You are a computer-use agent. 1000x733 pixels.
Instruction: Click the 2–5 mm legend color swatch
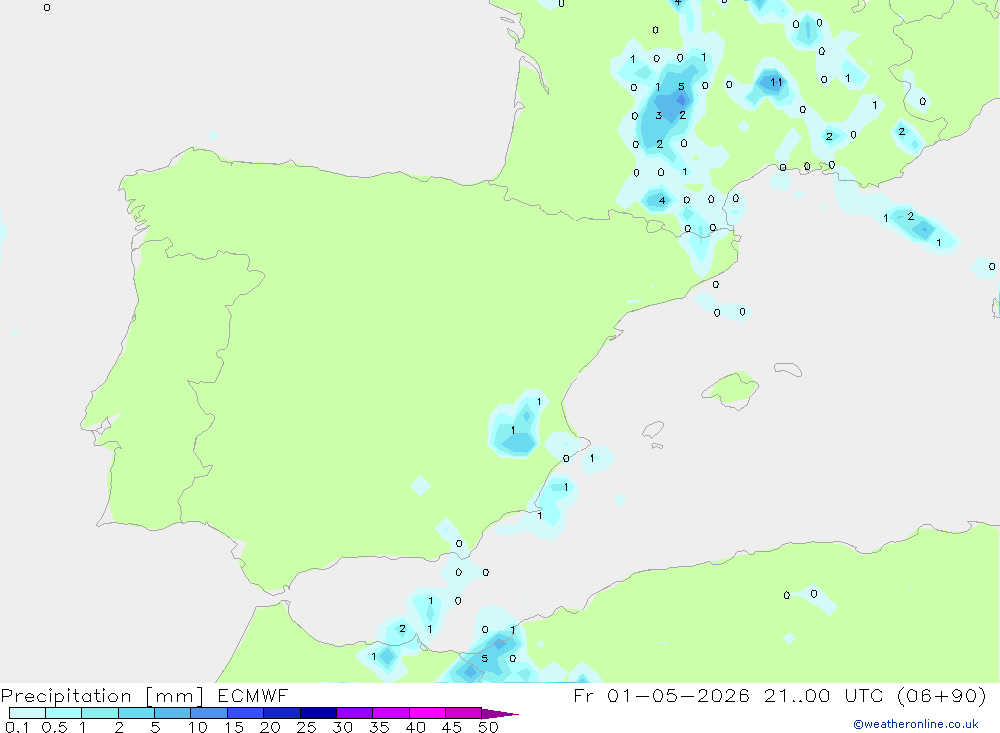(x=136, y=713)
